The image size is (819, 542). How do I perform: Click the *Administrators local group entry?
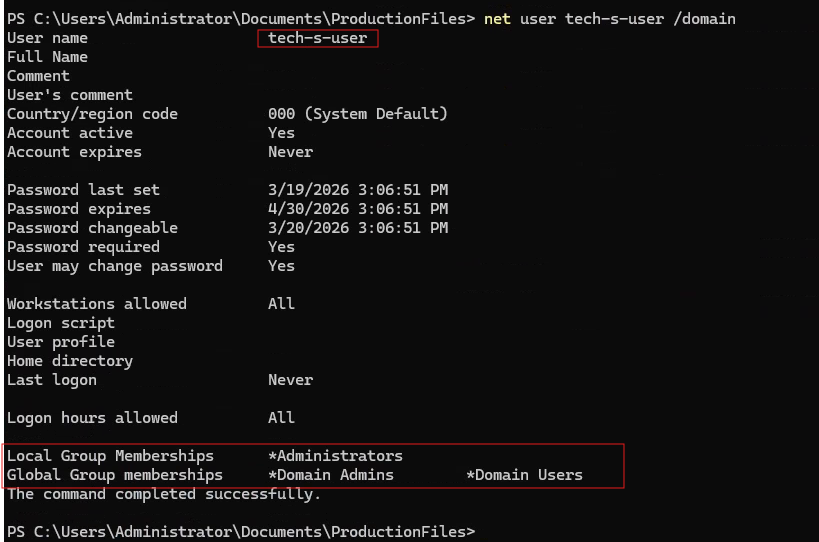[335, 456]
